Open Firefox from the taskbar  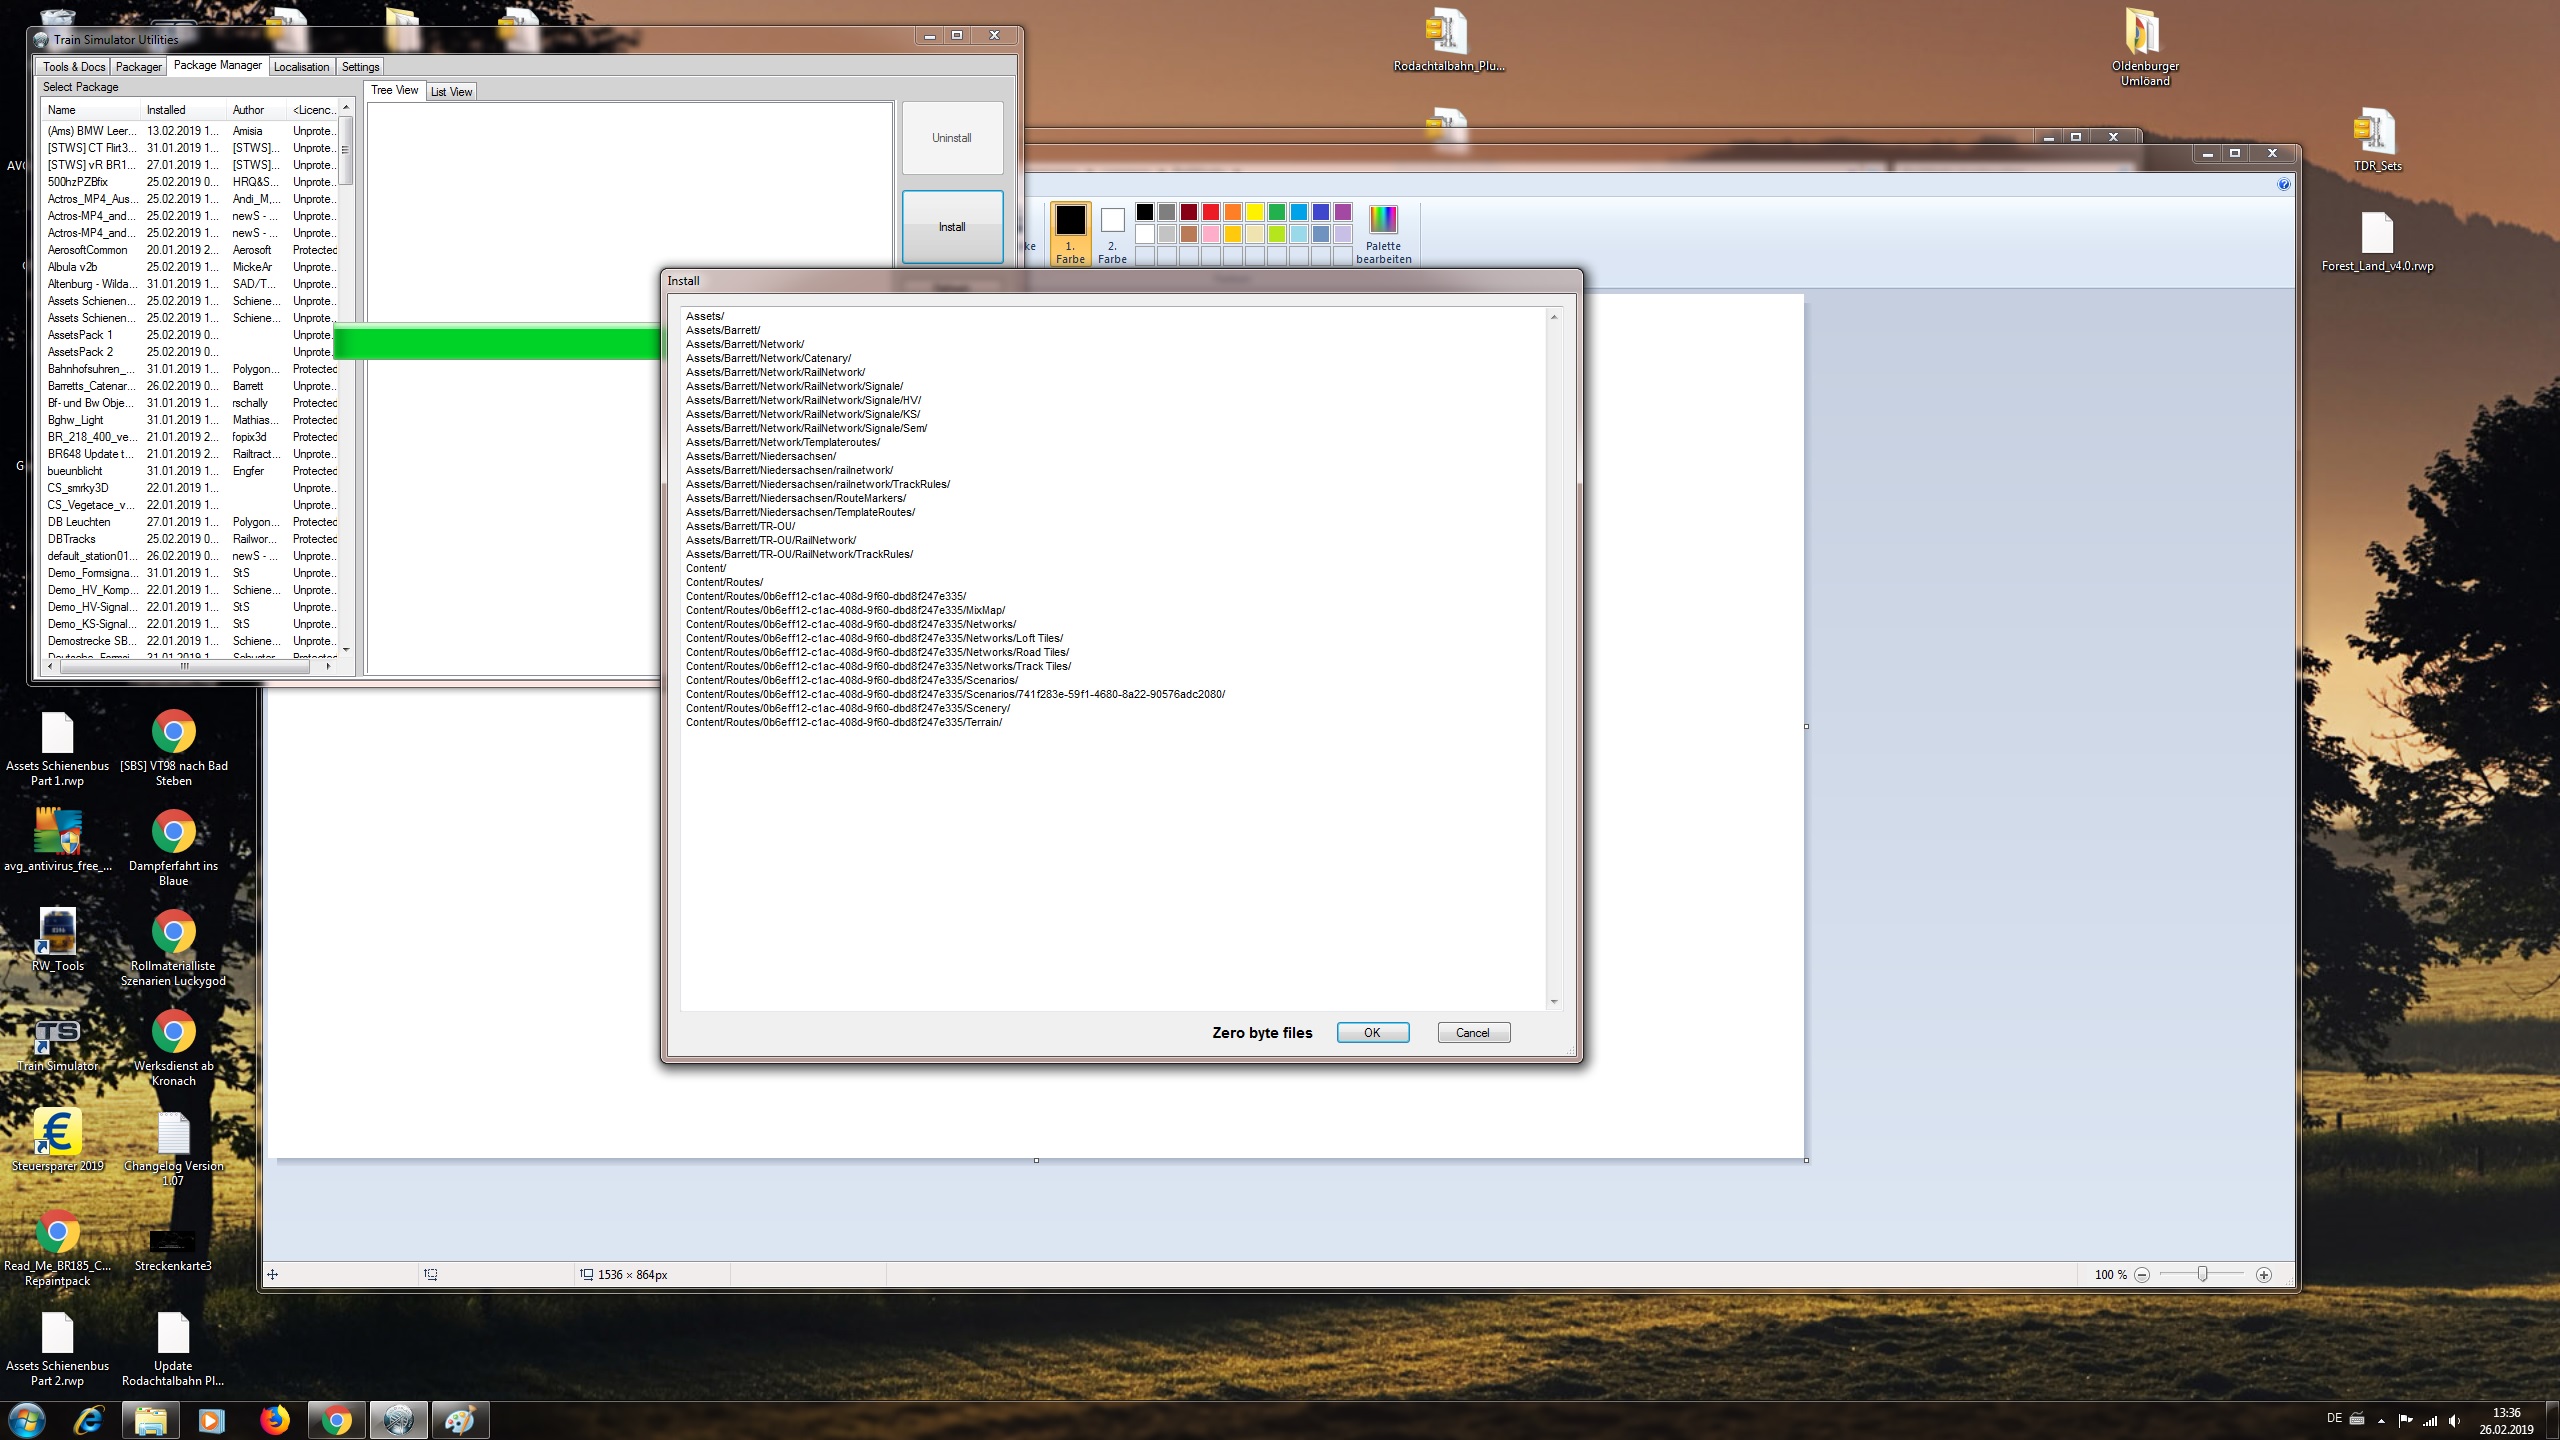coord(274,1420)
